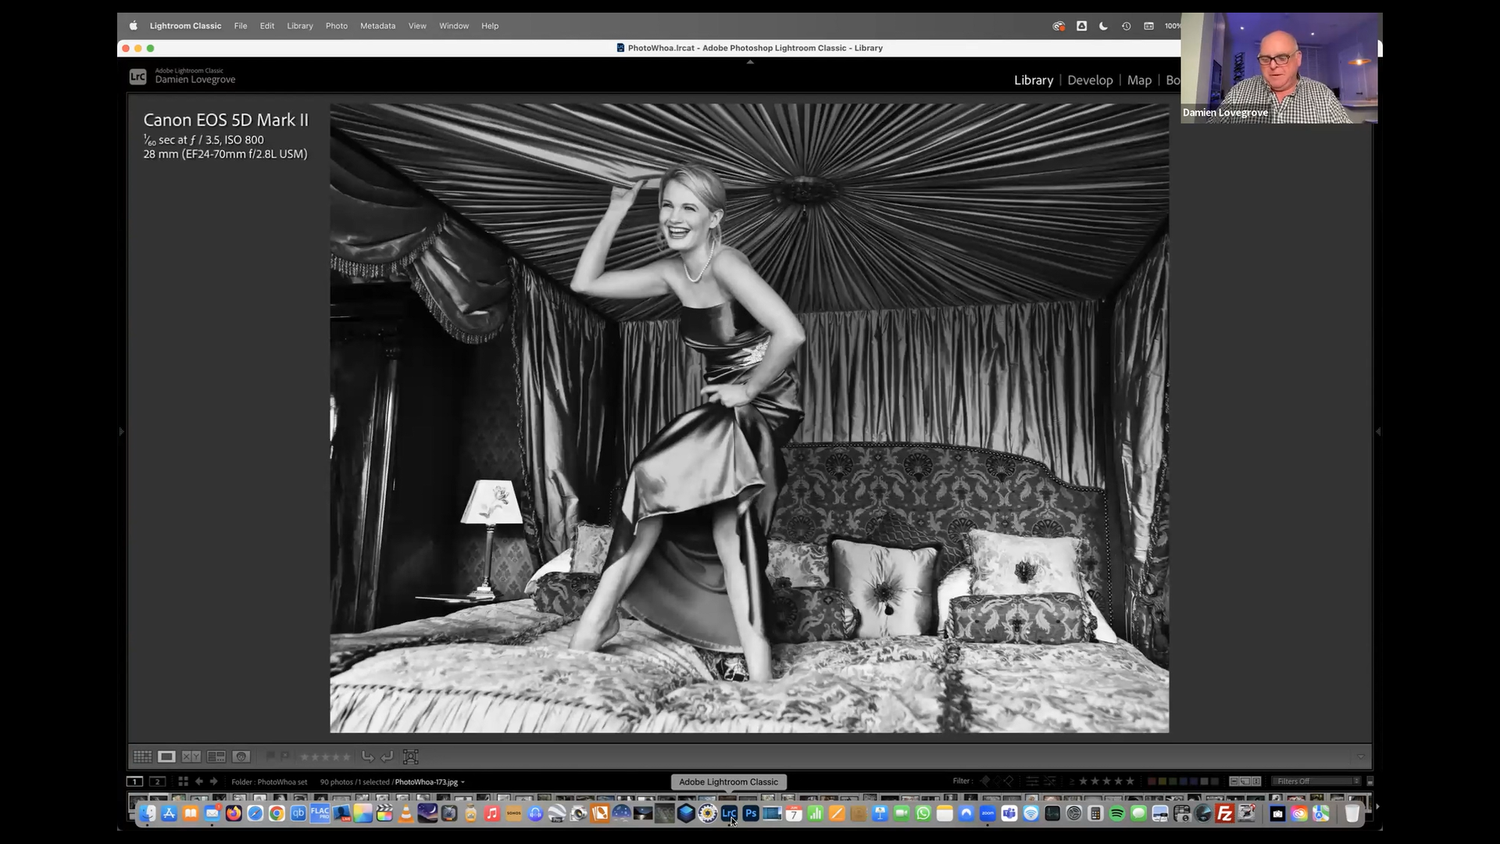1500x844 pixels.
Task: Open the File menu
Action: (x=241, y=26)
